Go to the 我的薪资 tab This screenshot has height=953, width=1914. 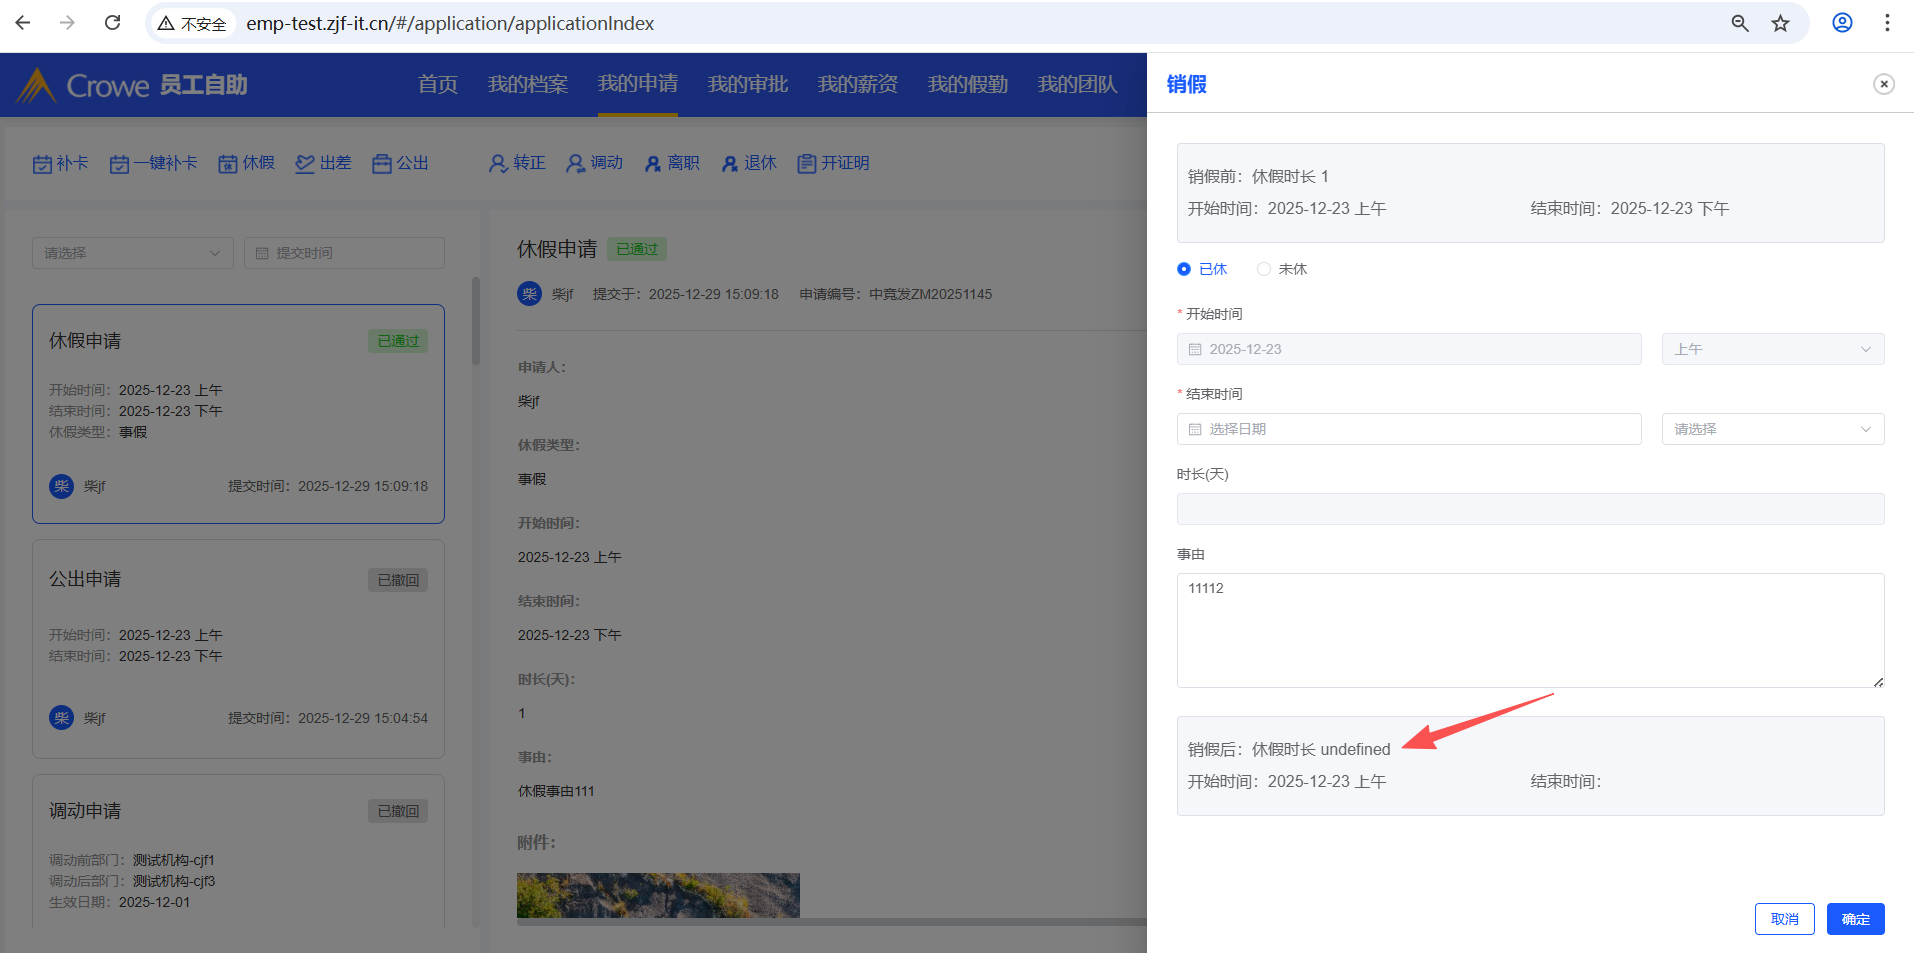click(x=858, y=84)
